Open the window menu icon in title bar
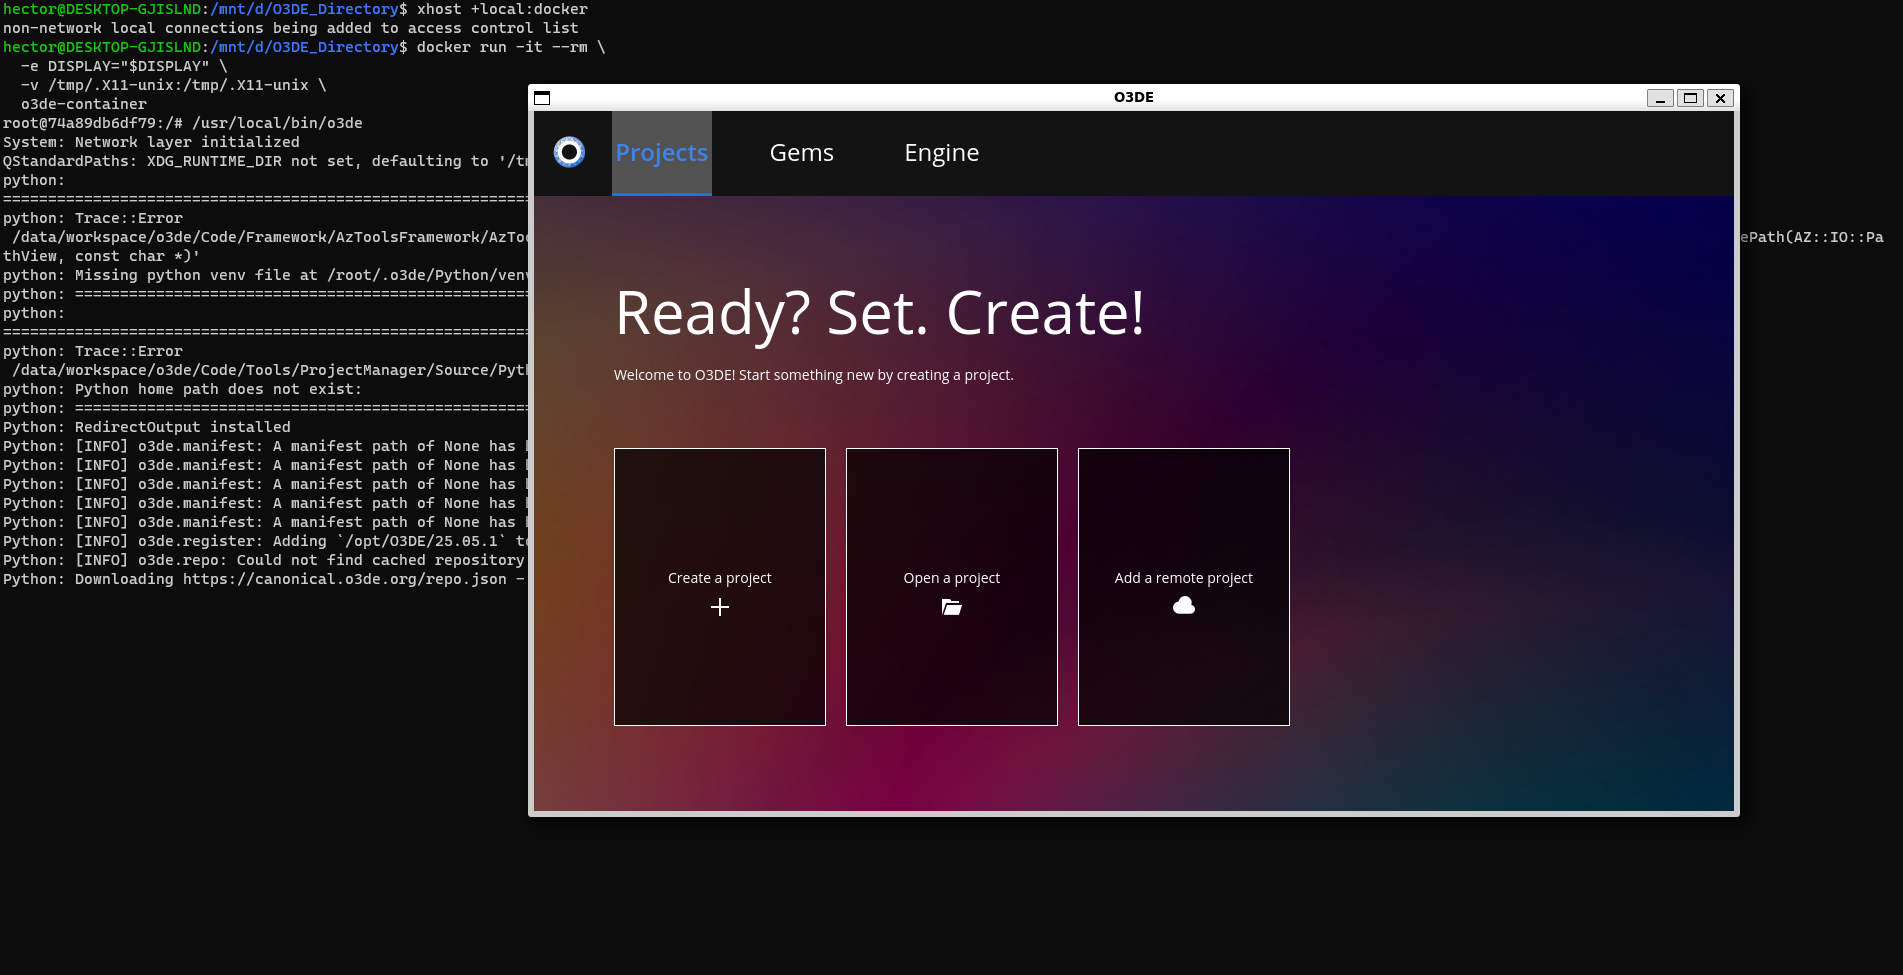The height and width of the screenshot is (975, 1903). tap(542, 98)
